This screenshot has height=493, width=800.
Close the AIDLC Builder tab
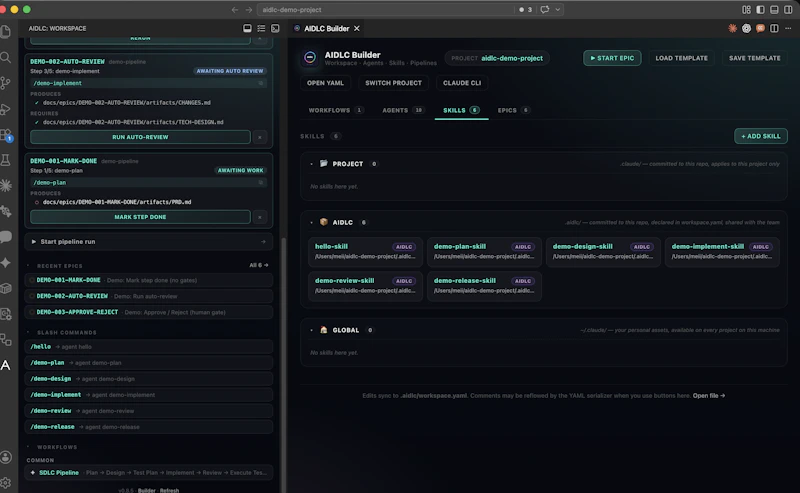357,29
